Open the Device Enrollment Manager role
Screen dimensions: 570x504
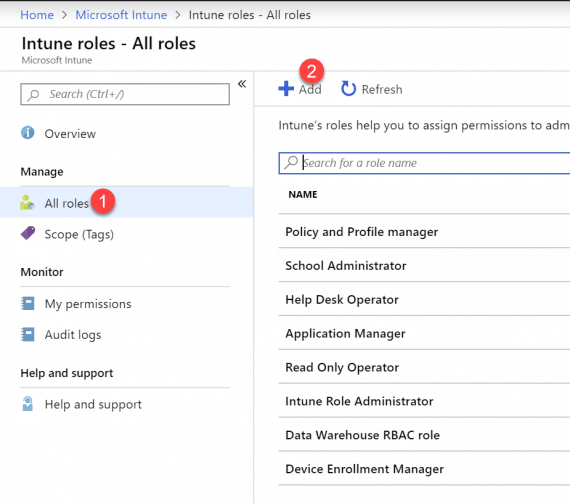tap(365, 469)
